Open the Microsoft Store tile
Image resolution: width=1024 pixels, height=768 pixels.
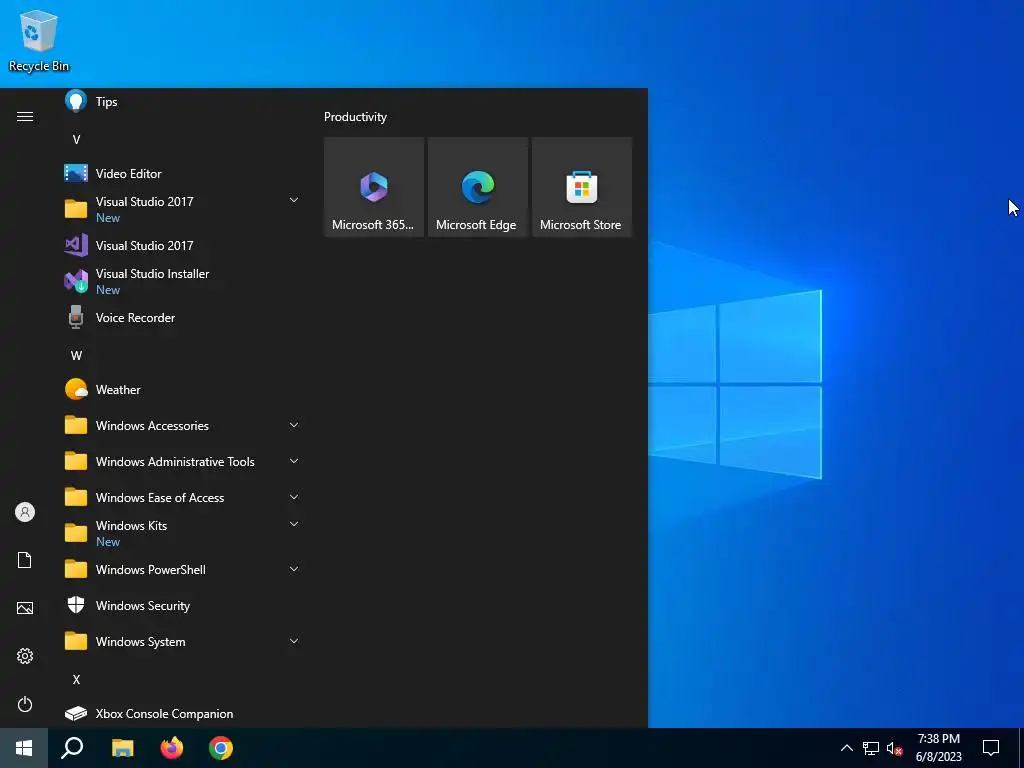tap(582, 187)
